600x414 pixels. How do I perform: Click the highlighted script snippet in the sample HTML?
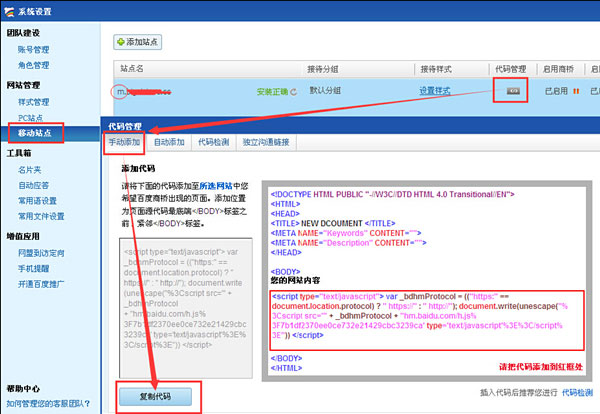427,320
